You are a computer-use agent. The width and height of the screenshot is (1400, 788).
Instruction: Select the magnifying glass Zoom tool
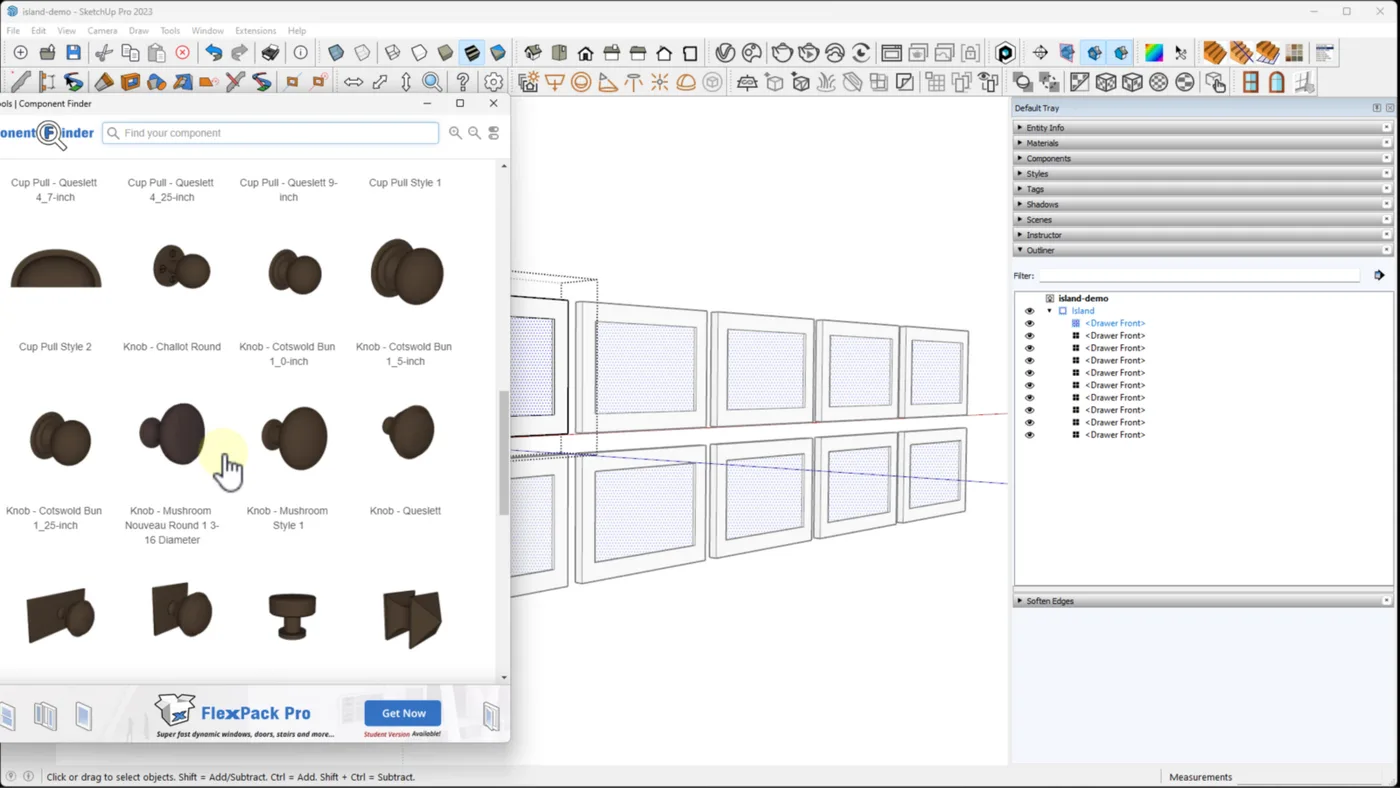432,82
